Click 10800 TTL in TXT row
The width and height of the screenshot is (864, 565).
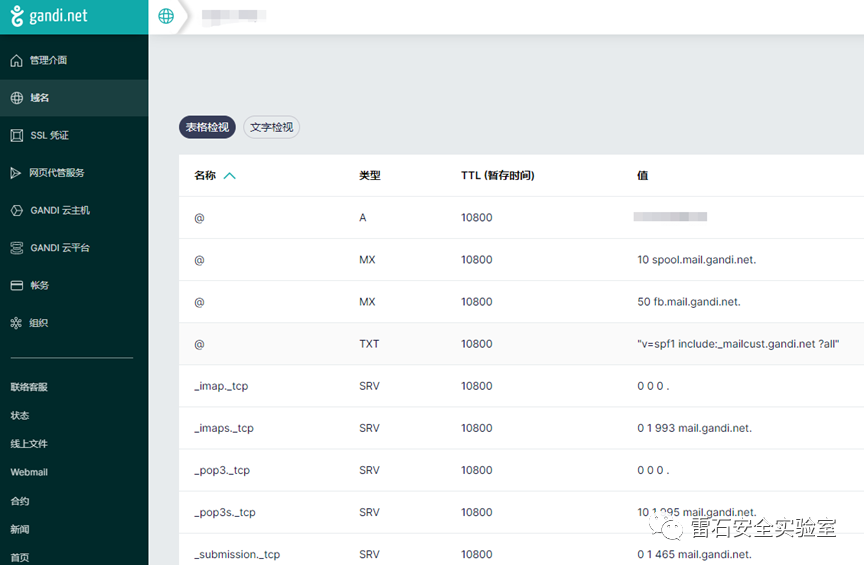point(477,344)
